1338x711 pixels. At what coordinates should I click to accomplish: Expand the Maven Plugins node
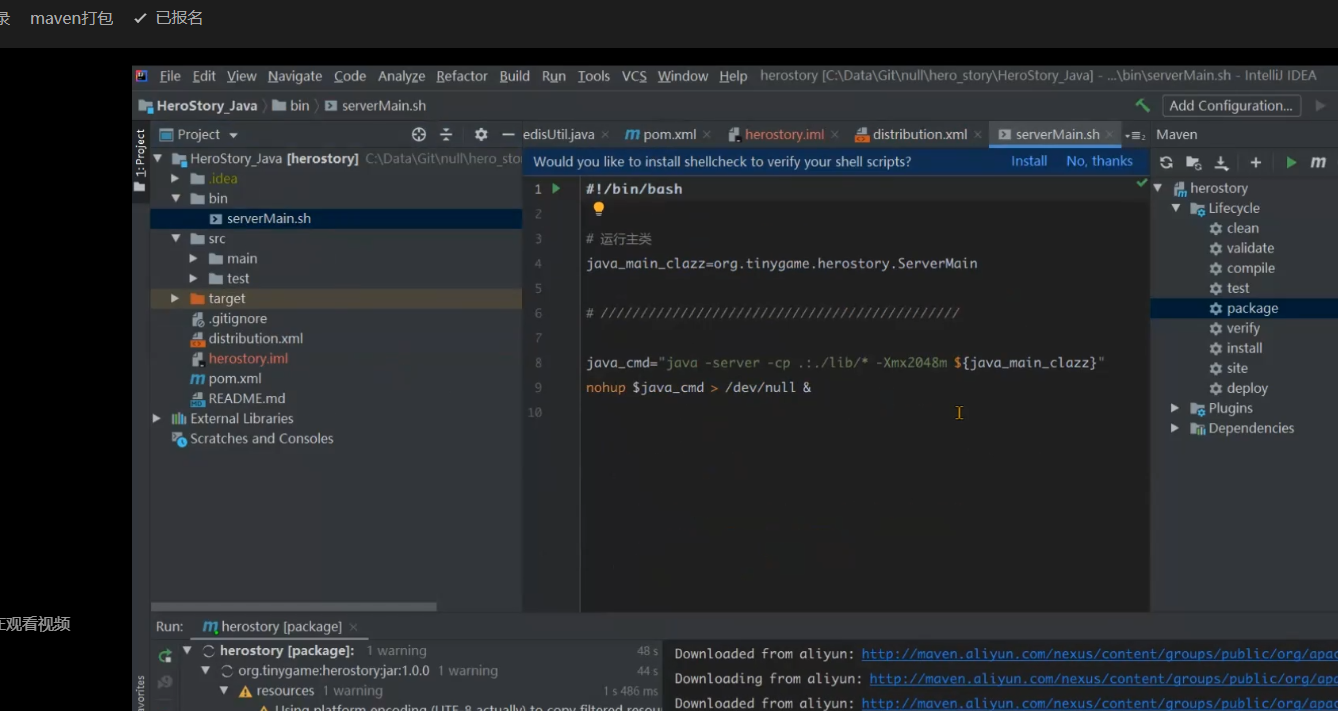[1176, 408]
